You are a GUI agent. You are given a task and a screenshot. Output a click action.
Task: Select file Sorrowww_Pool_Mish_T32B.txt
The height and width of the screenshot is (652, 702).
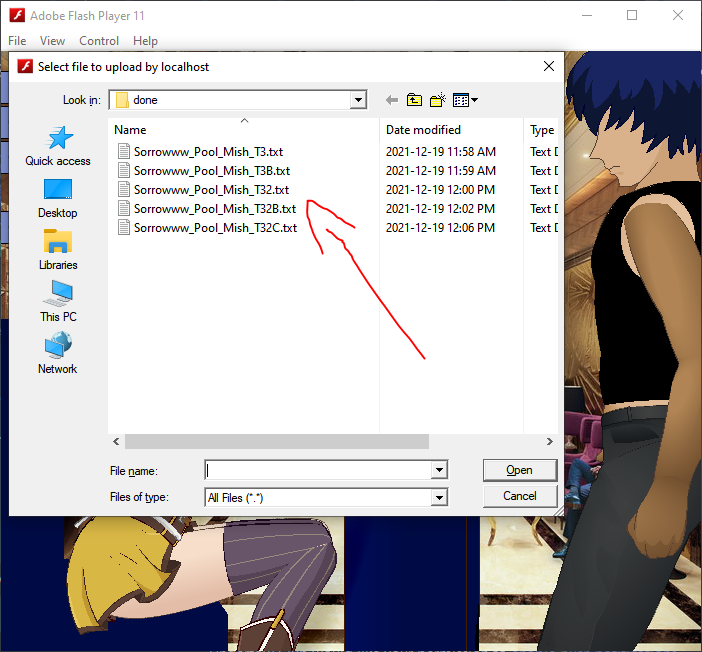point(215,209)
